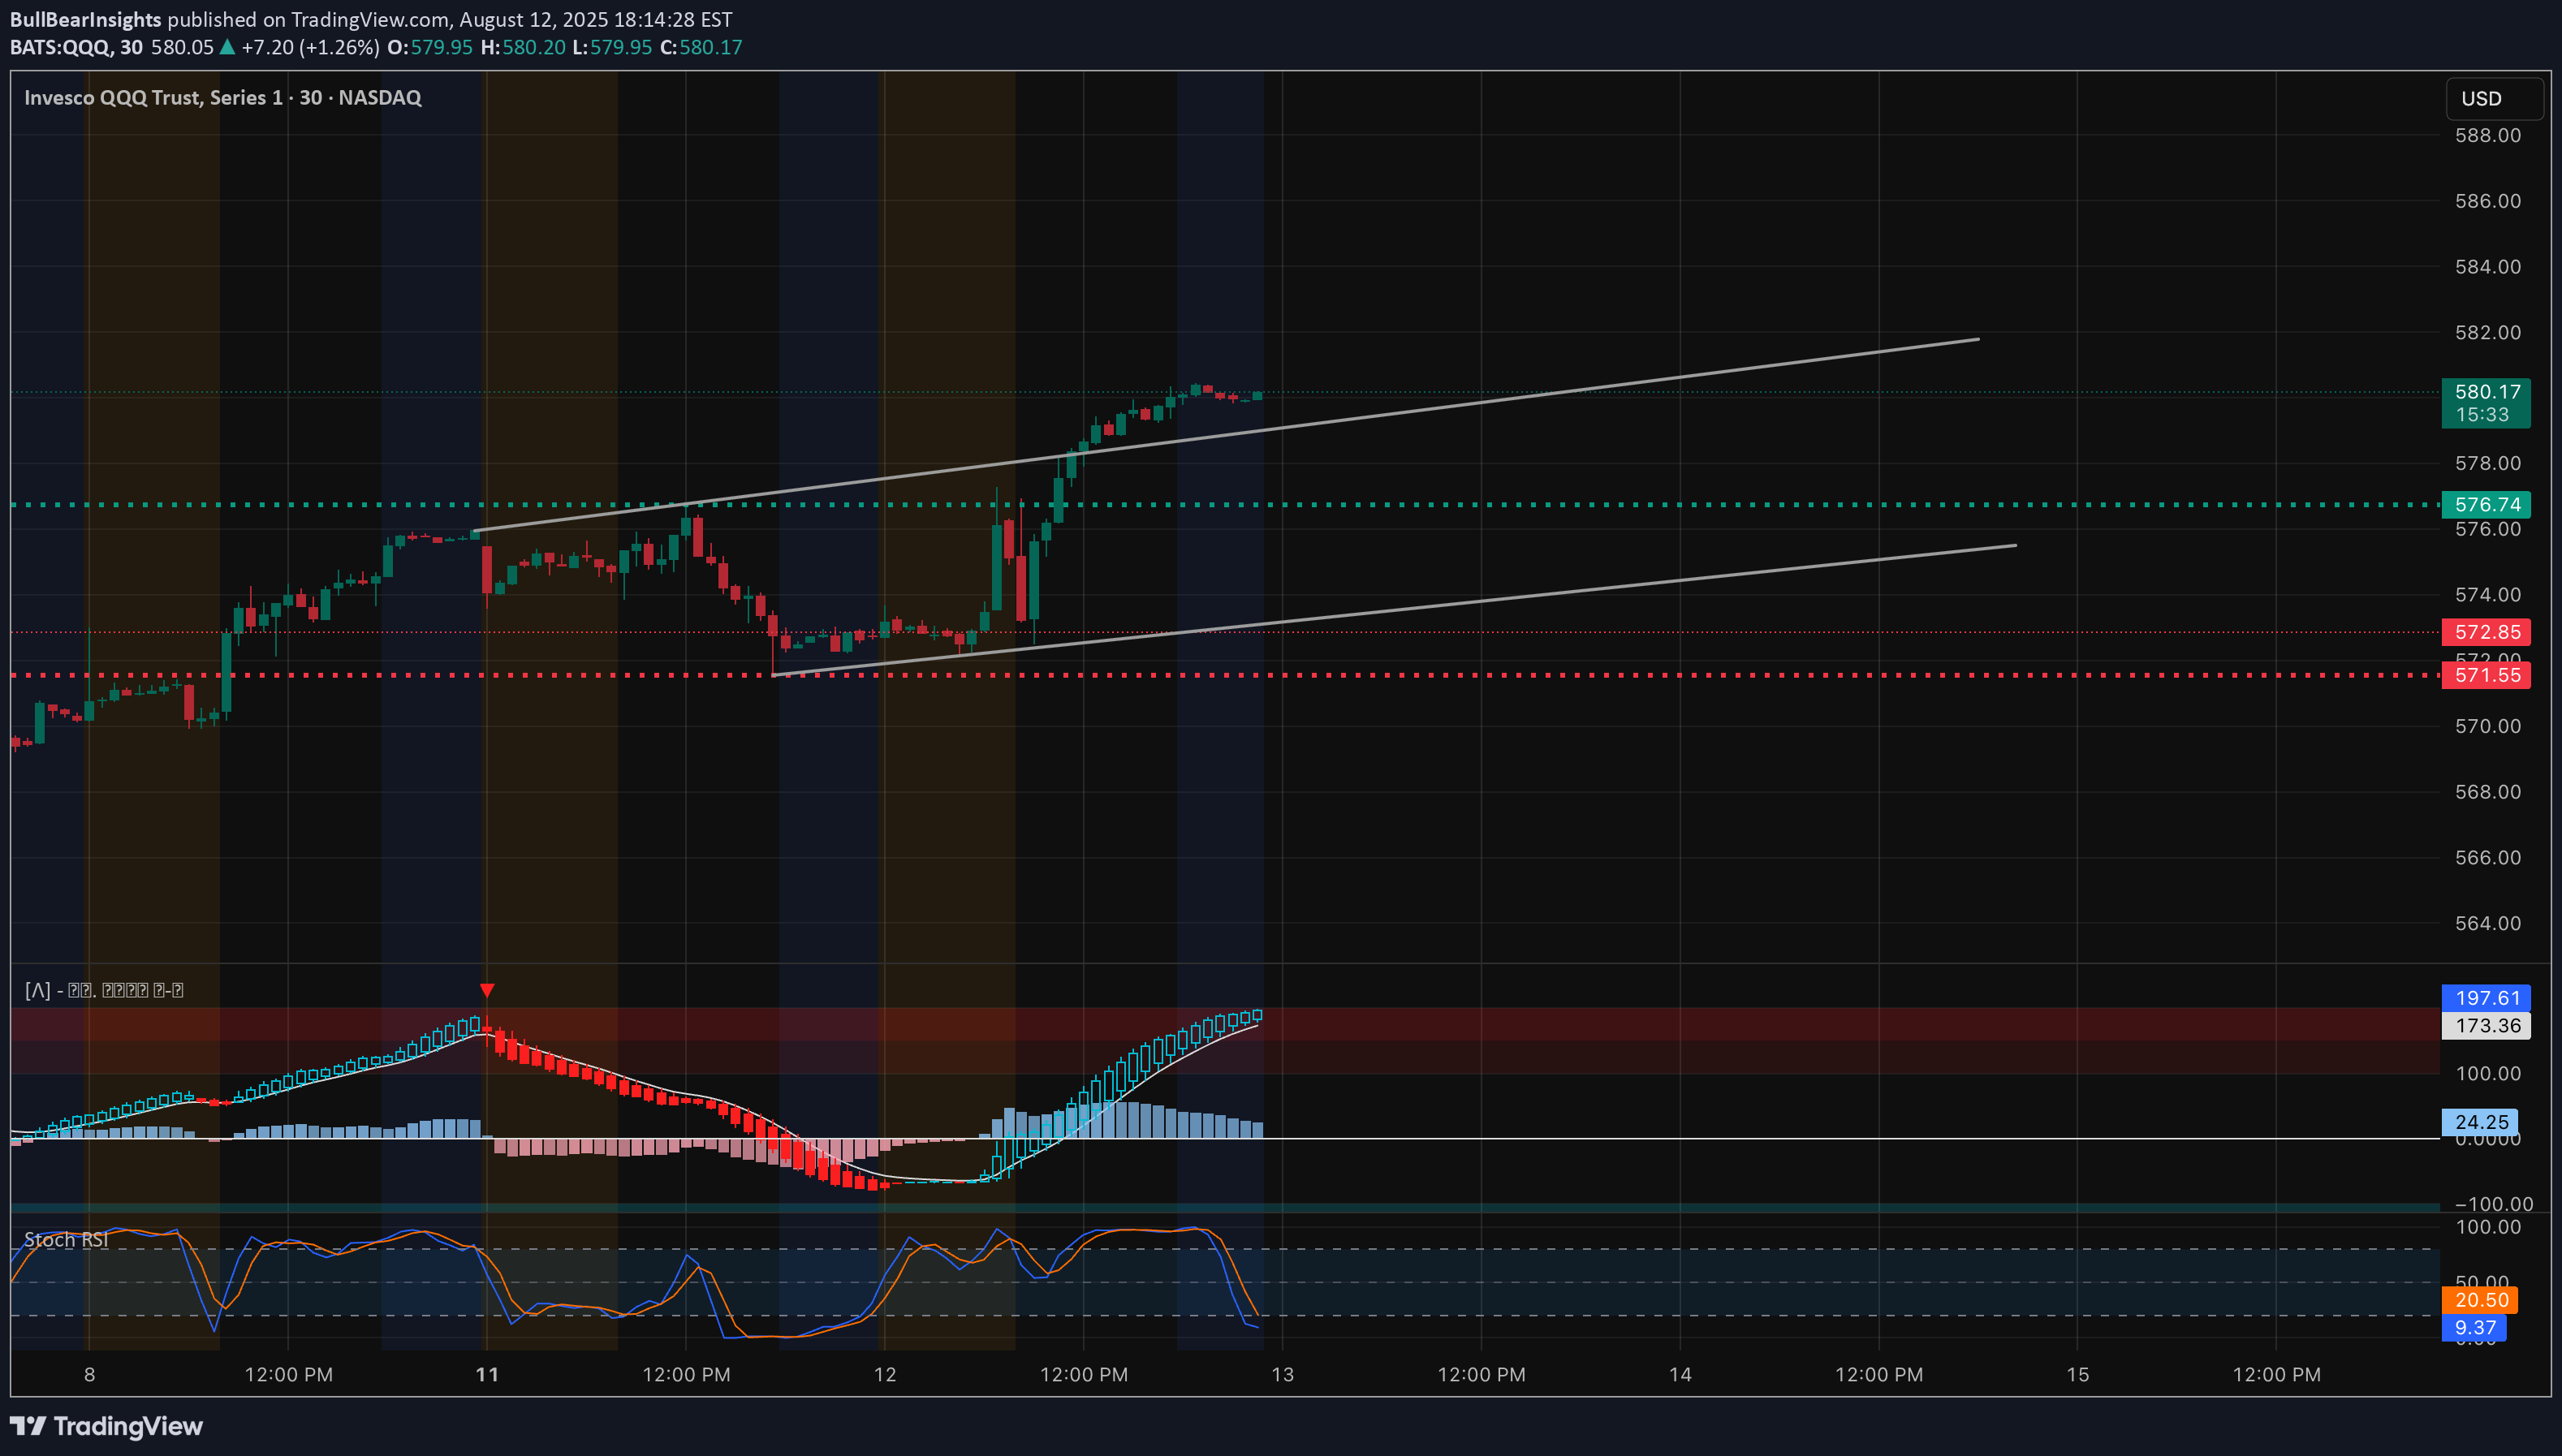Click the closing price C:580.17 in header
This screenshot has height=1456, width=2562.
pos(701,47)
